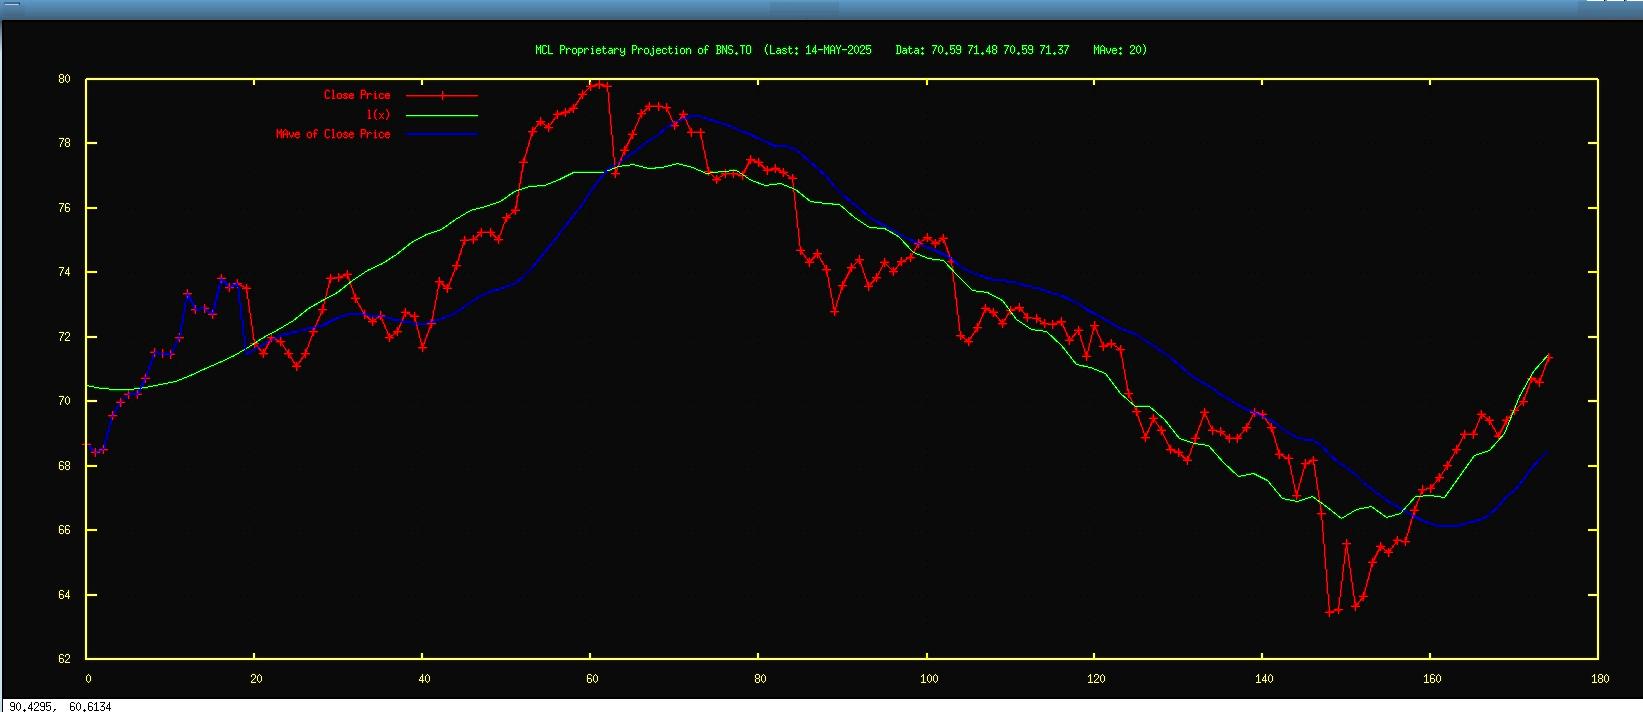Click the x-axis label 60
This screenshot has width=1643, height=712.
click(x=592, y=679)
